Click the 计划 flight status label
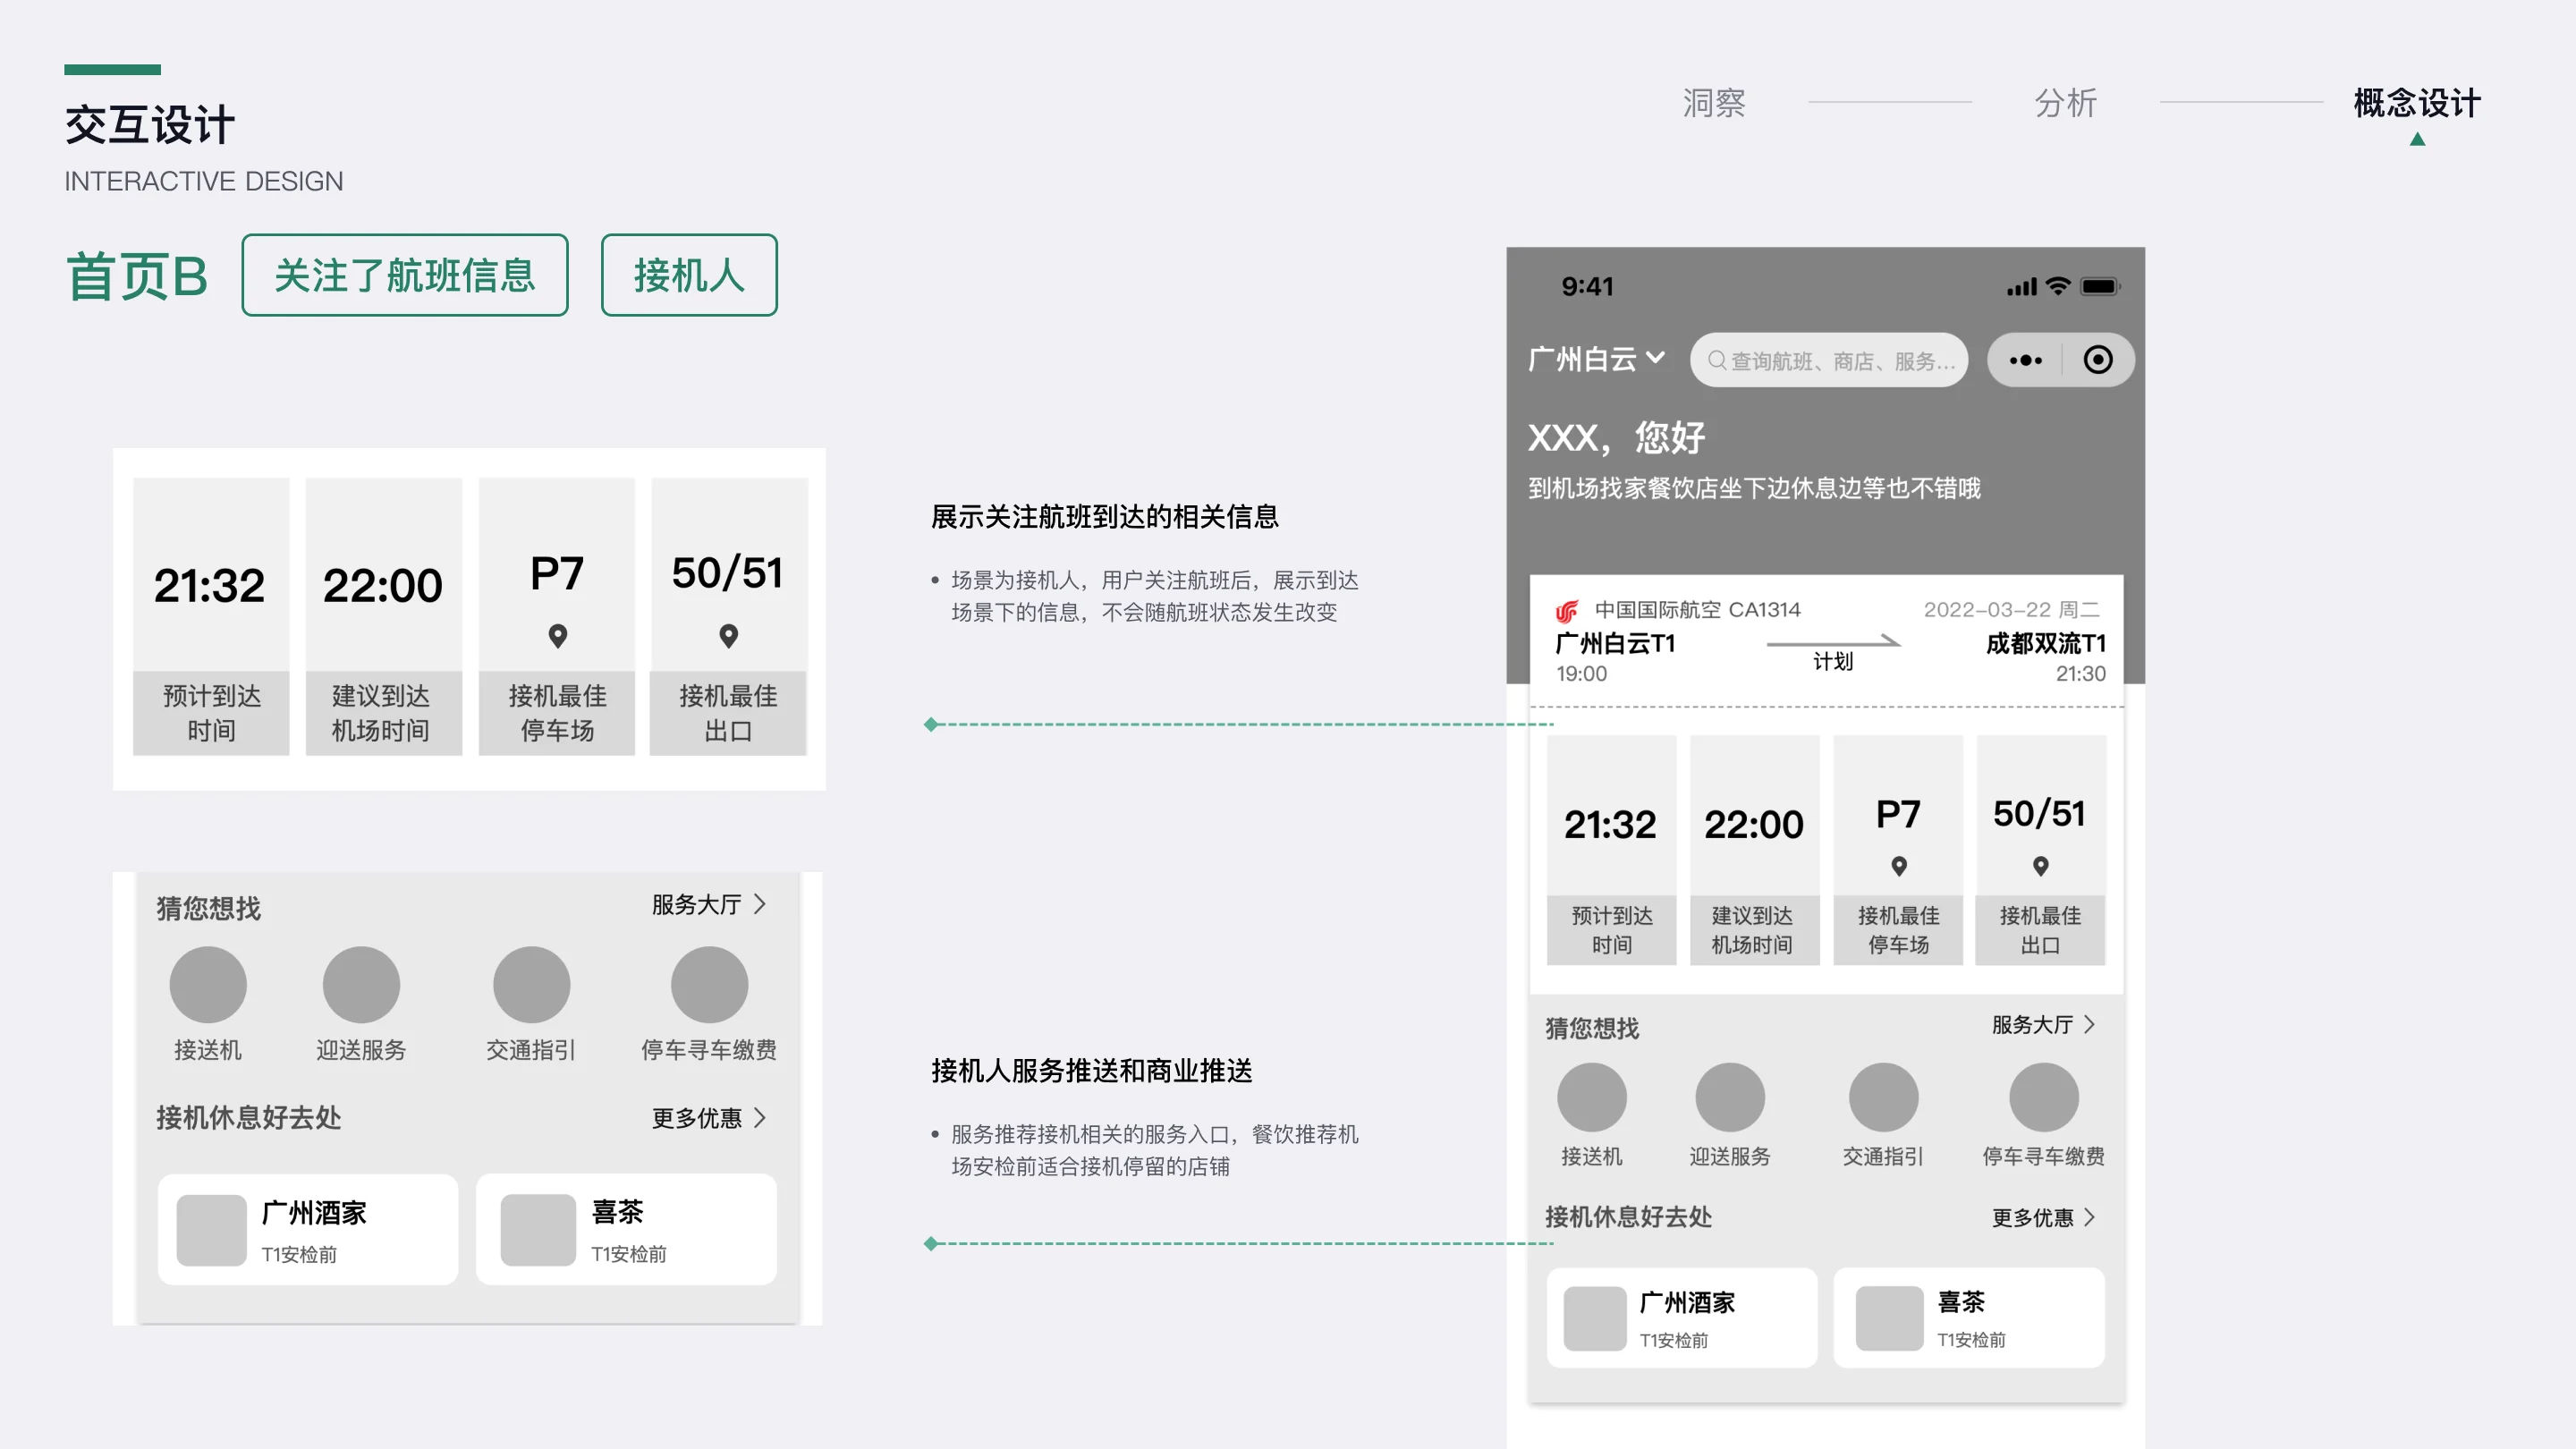The image size is (2576, 1449). point(1833,661)
